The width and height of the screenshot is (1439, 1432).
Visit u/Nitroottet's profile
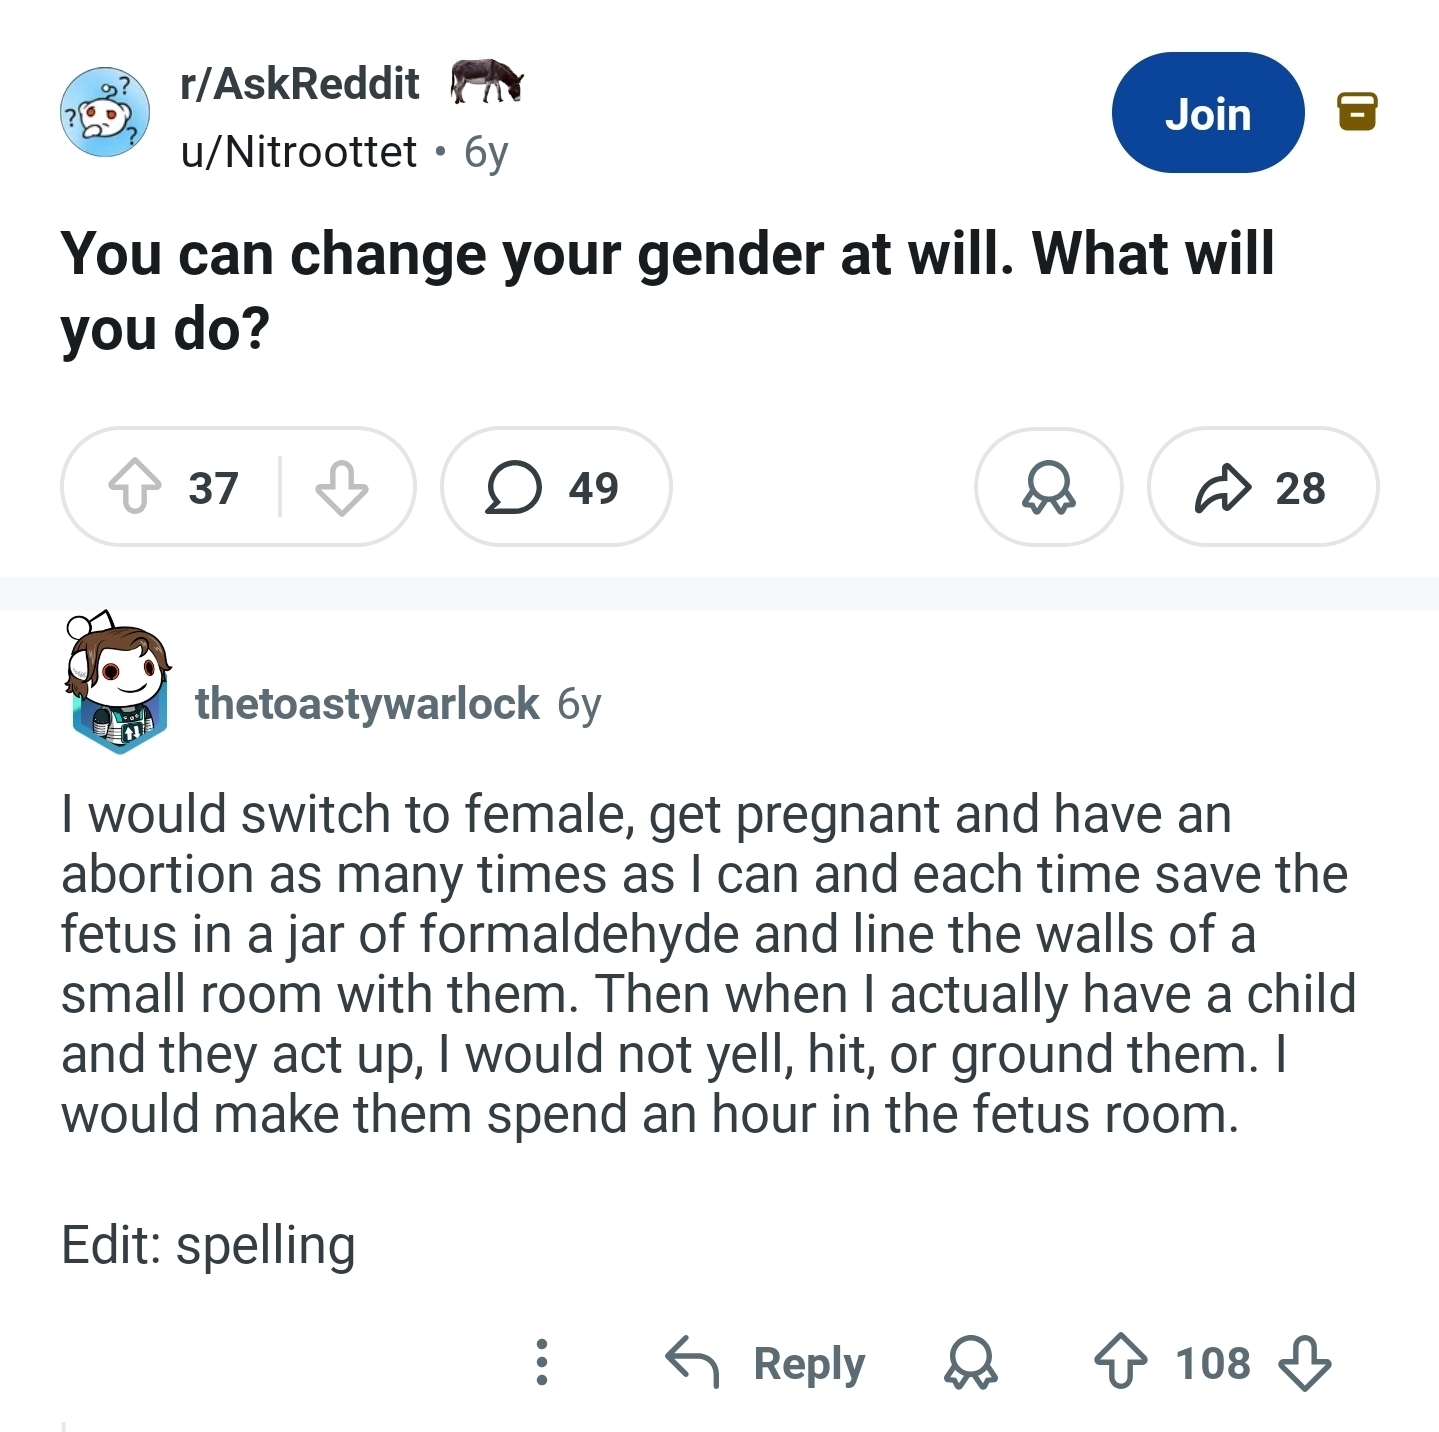[x=299, y=152]
